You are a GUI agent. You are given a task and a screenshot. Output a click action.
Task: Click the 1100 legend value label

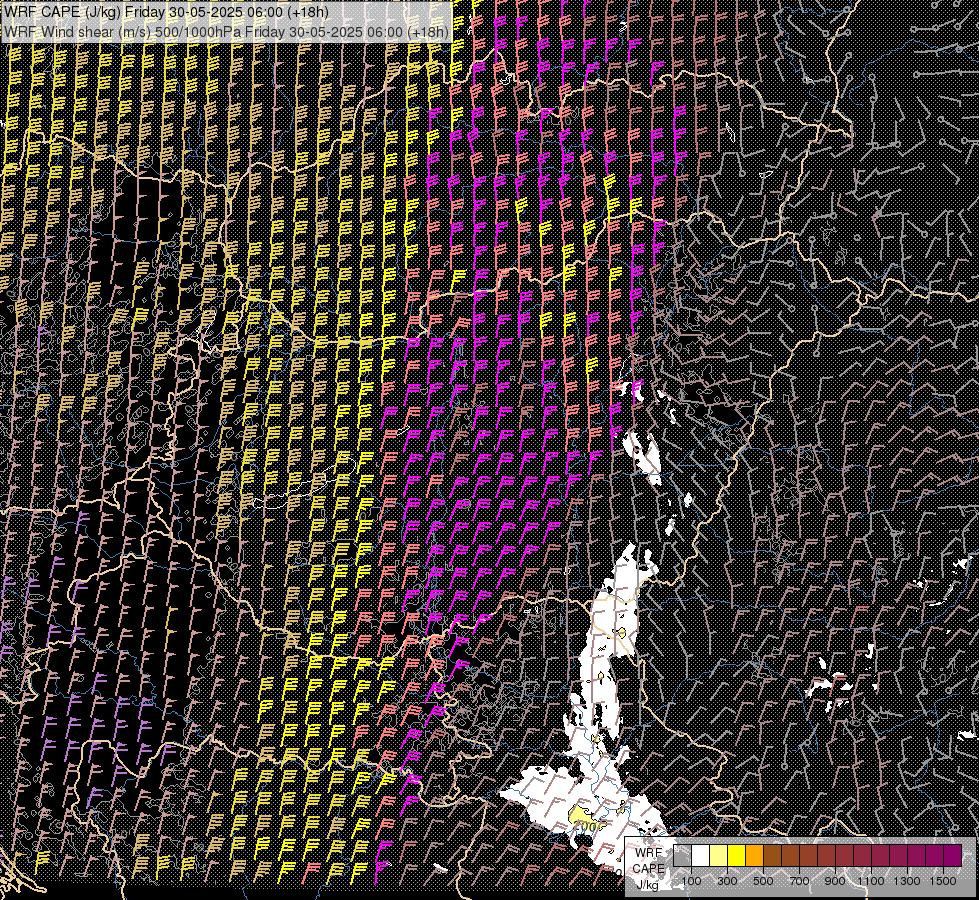[871, 881]
